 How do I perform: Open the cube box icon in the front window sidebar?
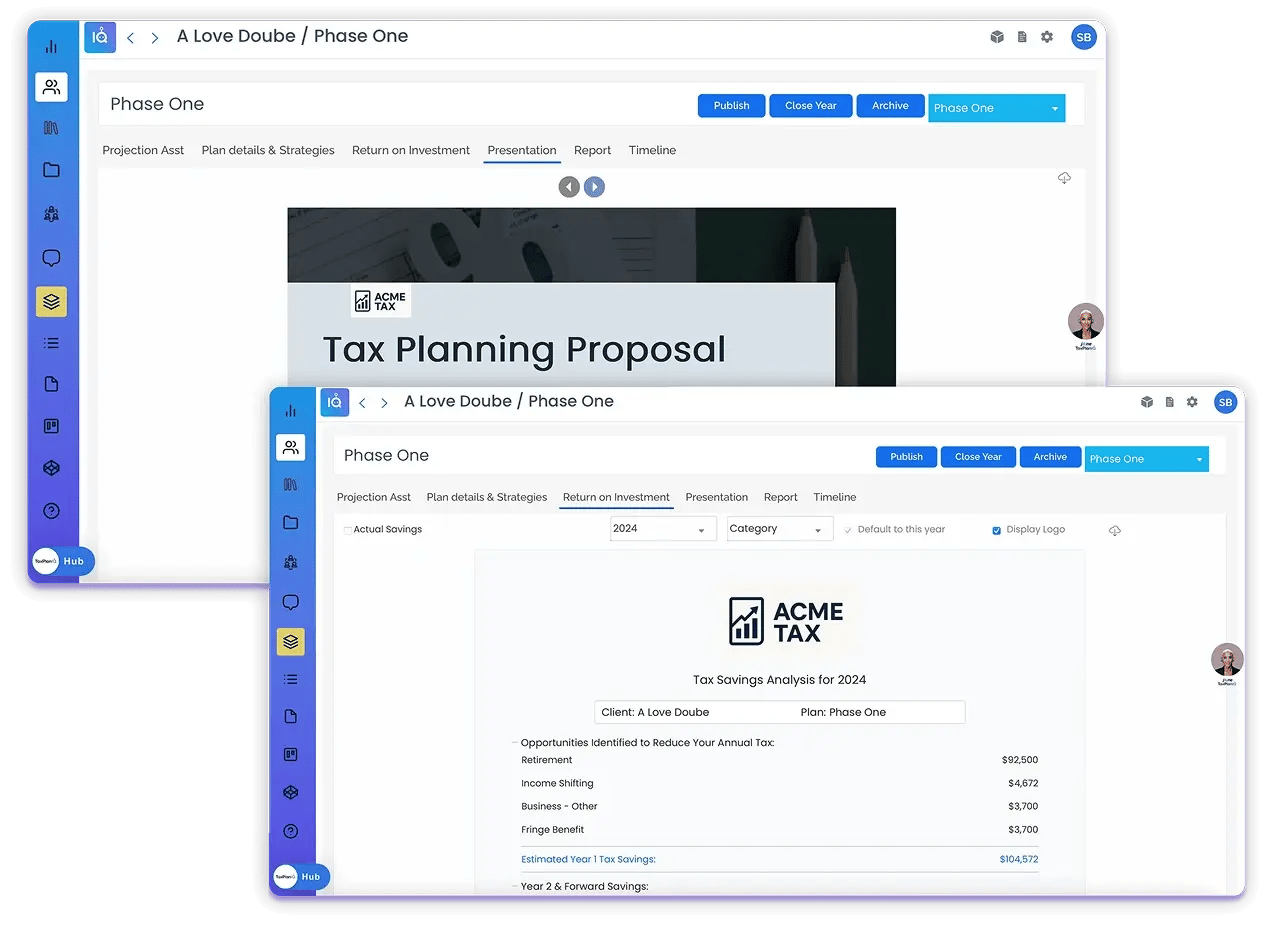coord(290,792)
